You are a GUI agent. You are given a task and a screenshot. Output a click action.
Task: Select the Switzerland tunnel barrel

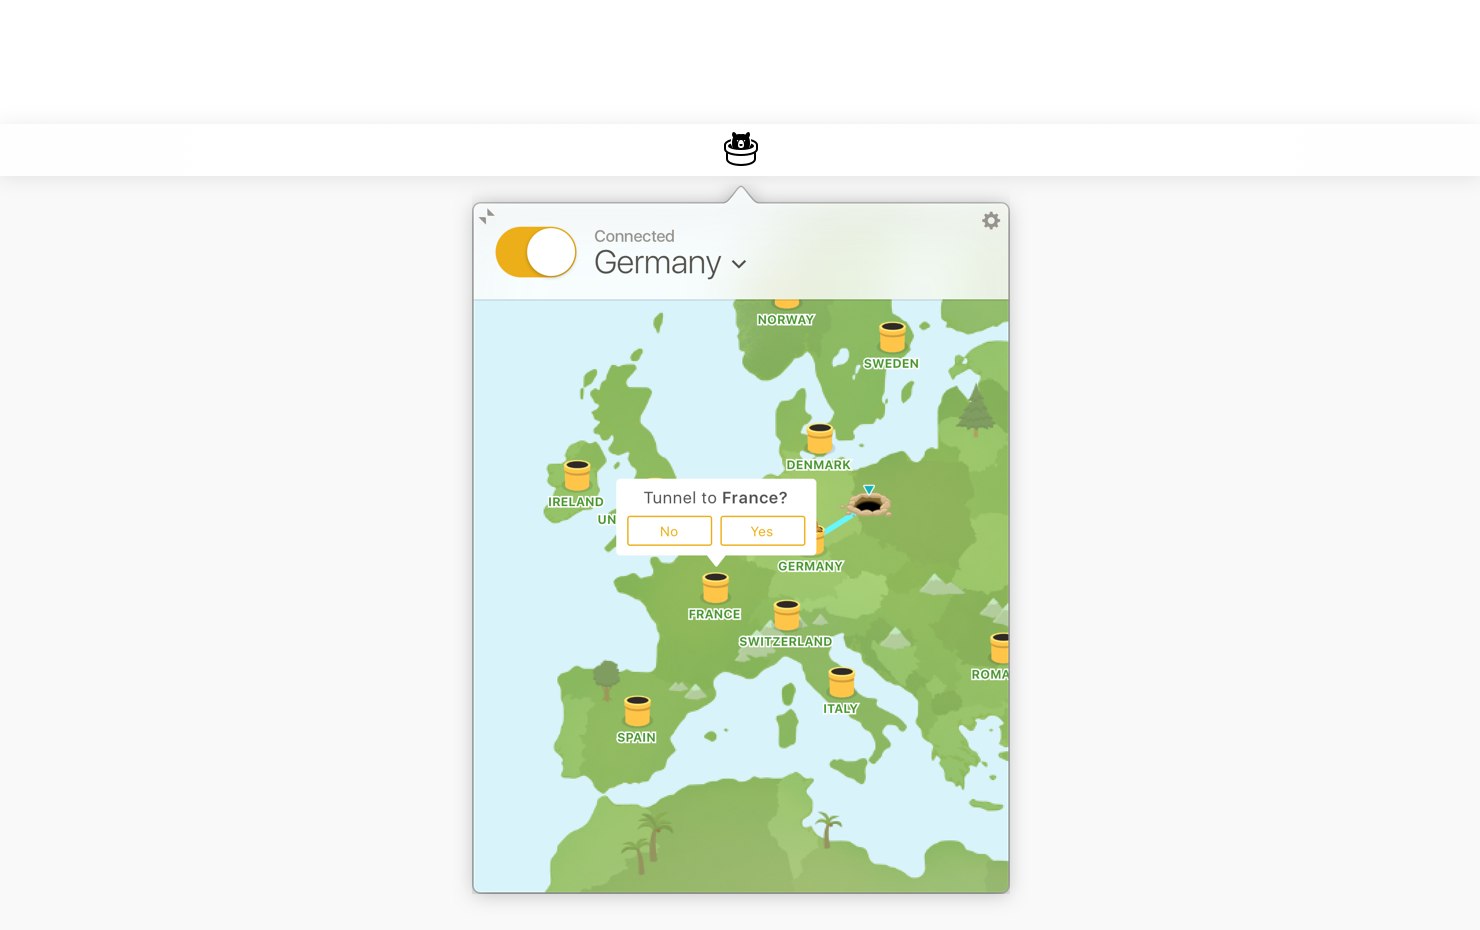click(x=787, y=615)
